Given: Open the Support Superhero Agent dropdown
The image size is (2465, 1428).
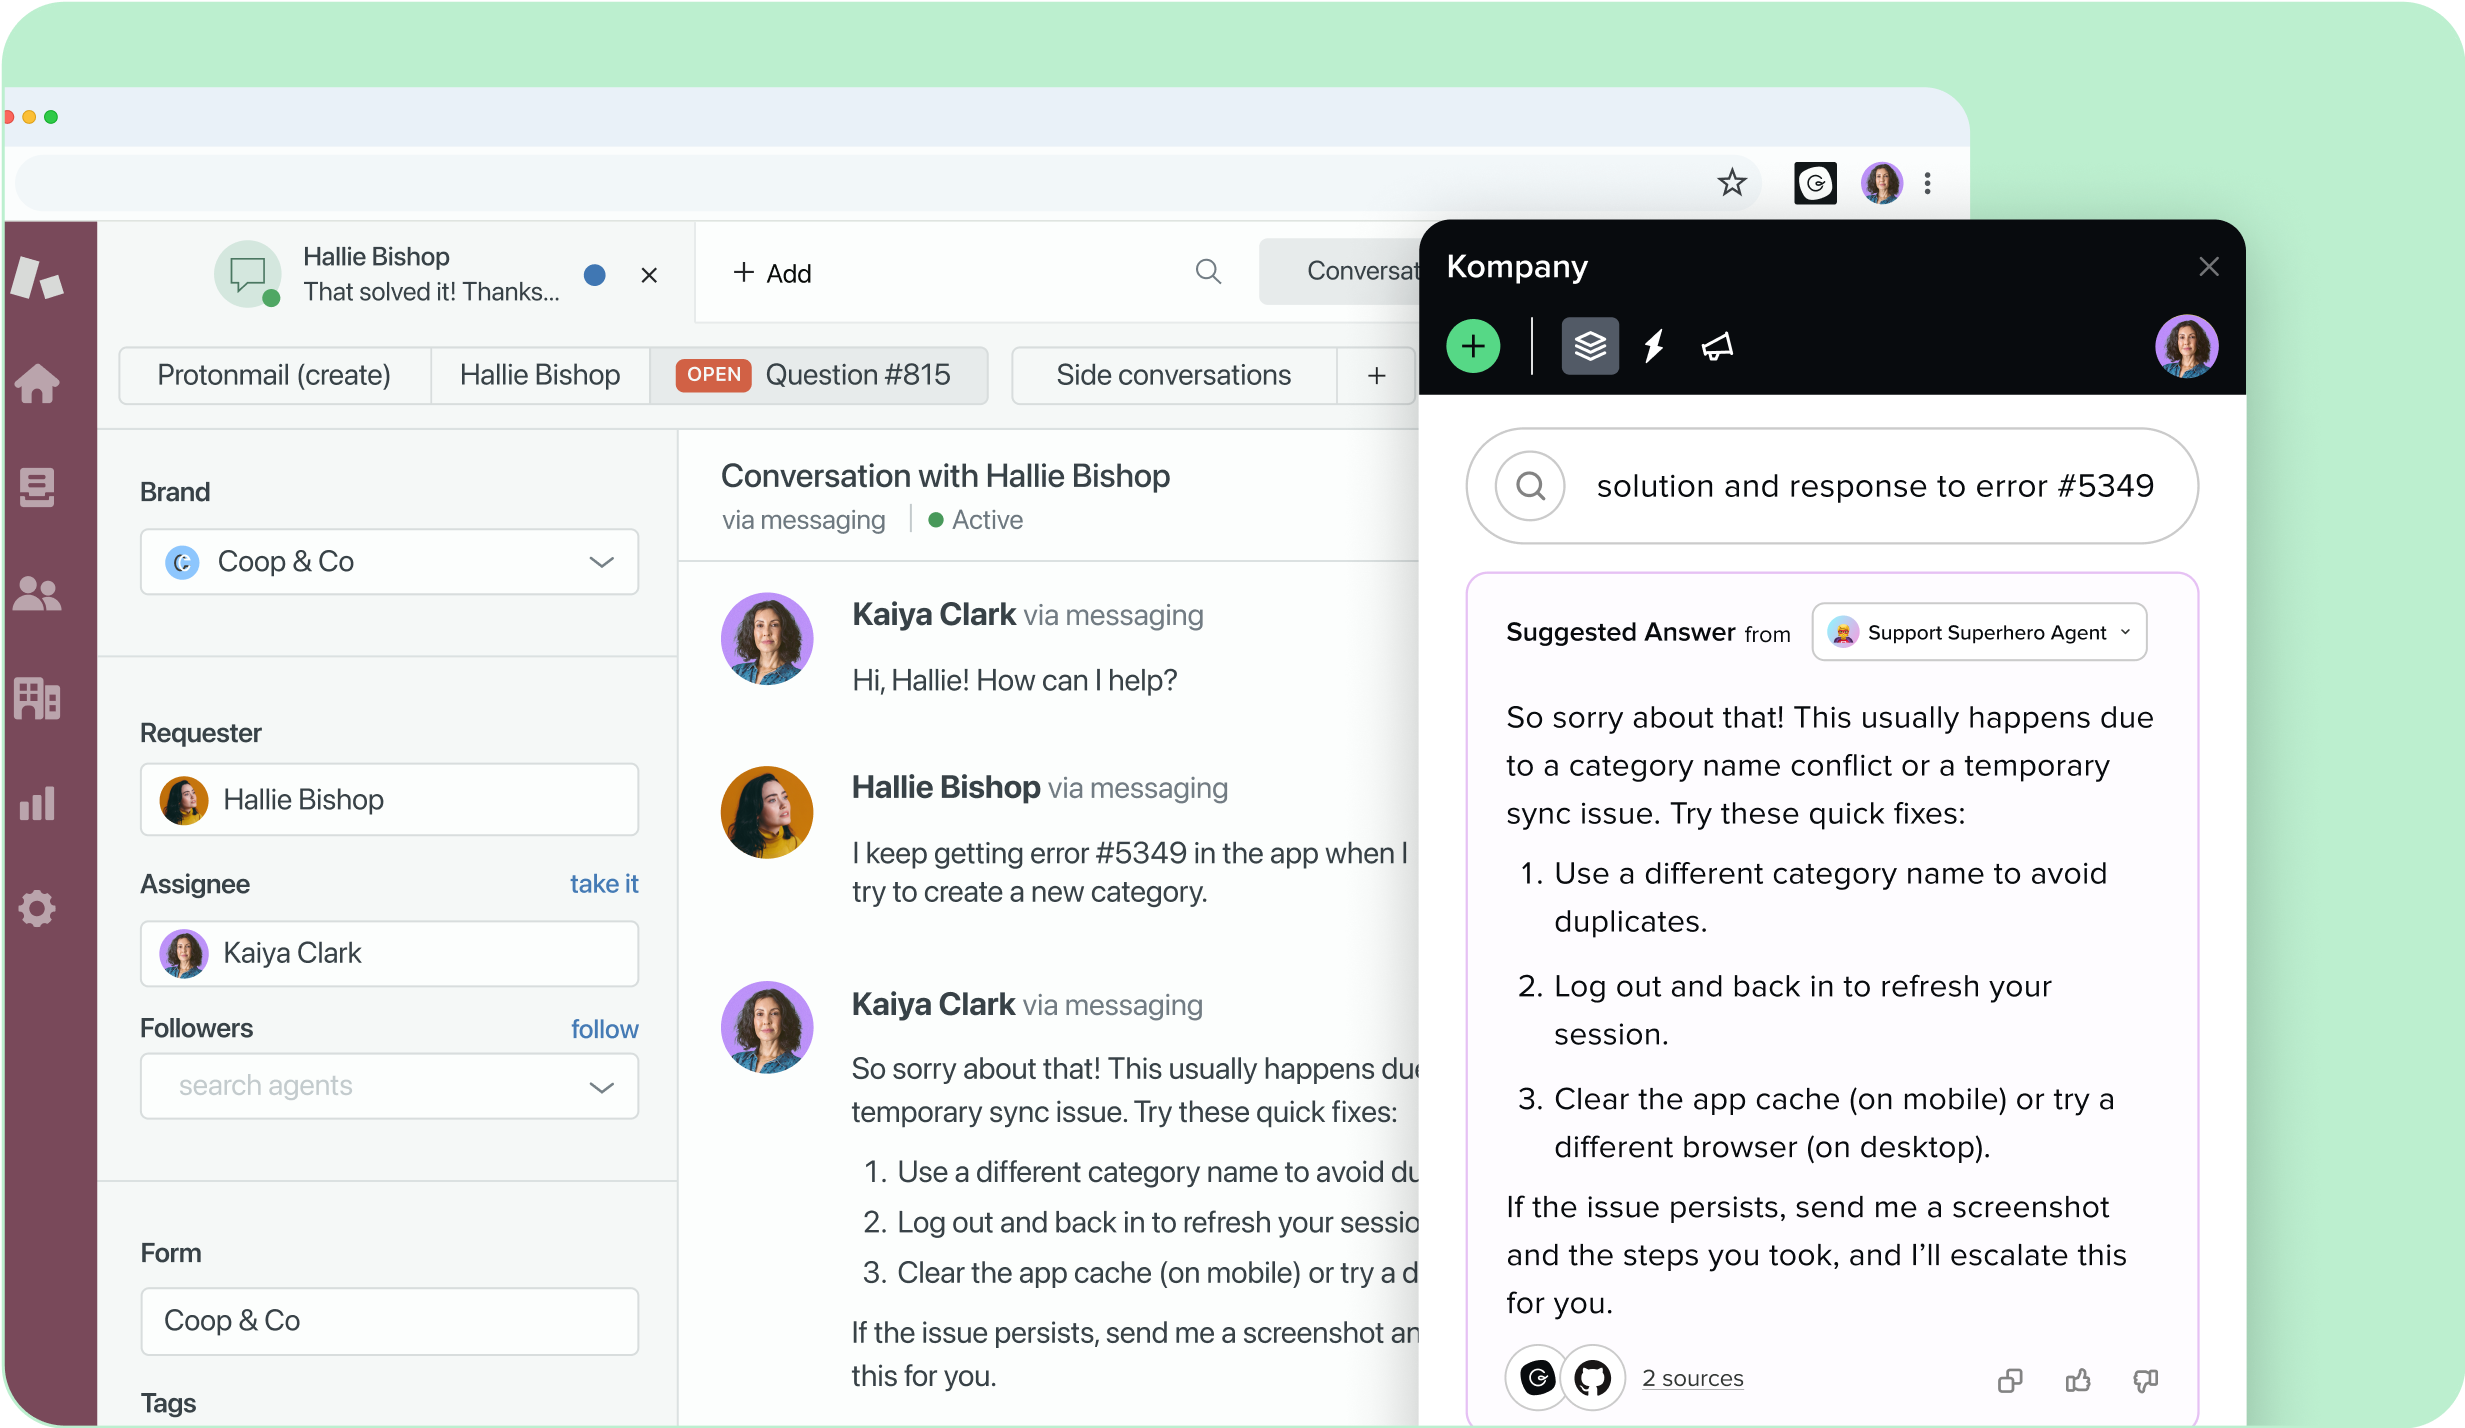Looking at the screenshot, I should (x=1979, y=633).
